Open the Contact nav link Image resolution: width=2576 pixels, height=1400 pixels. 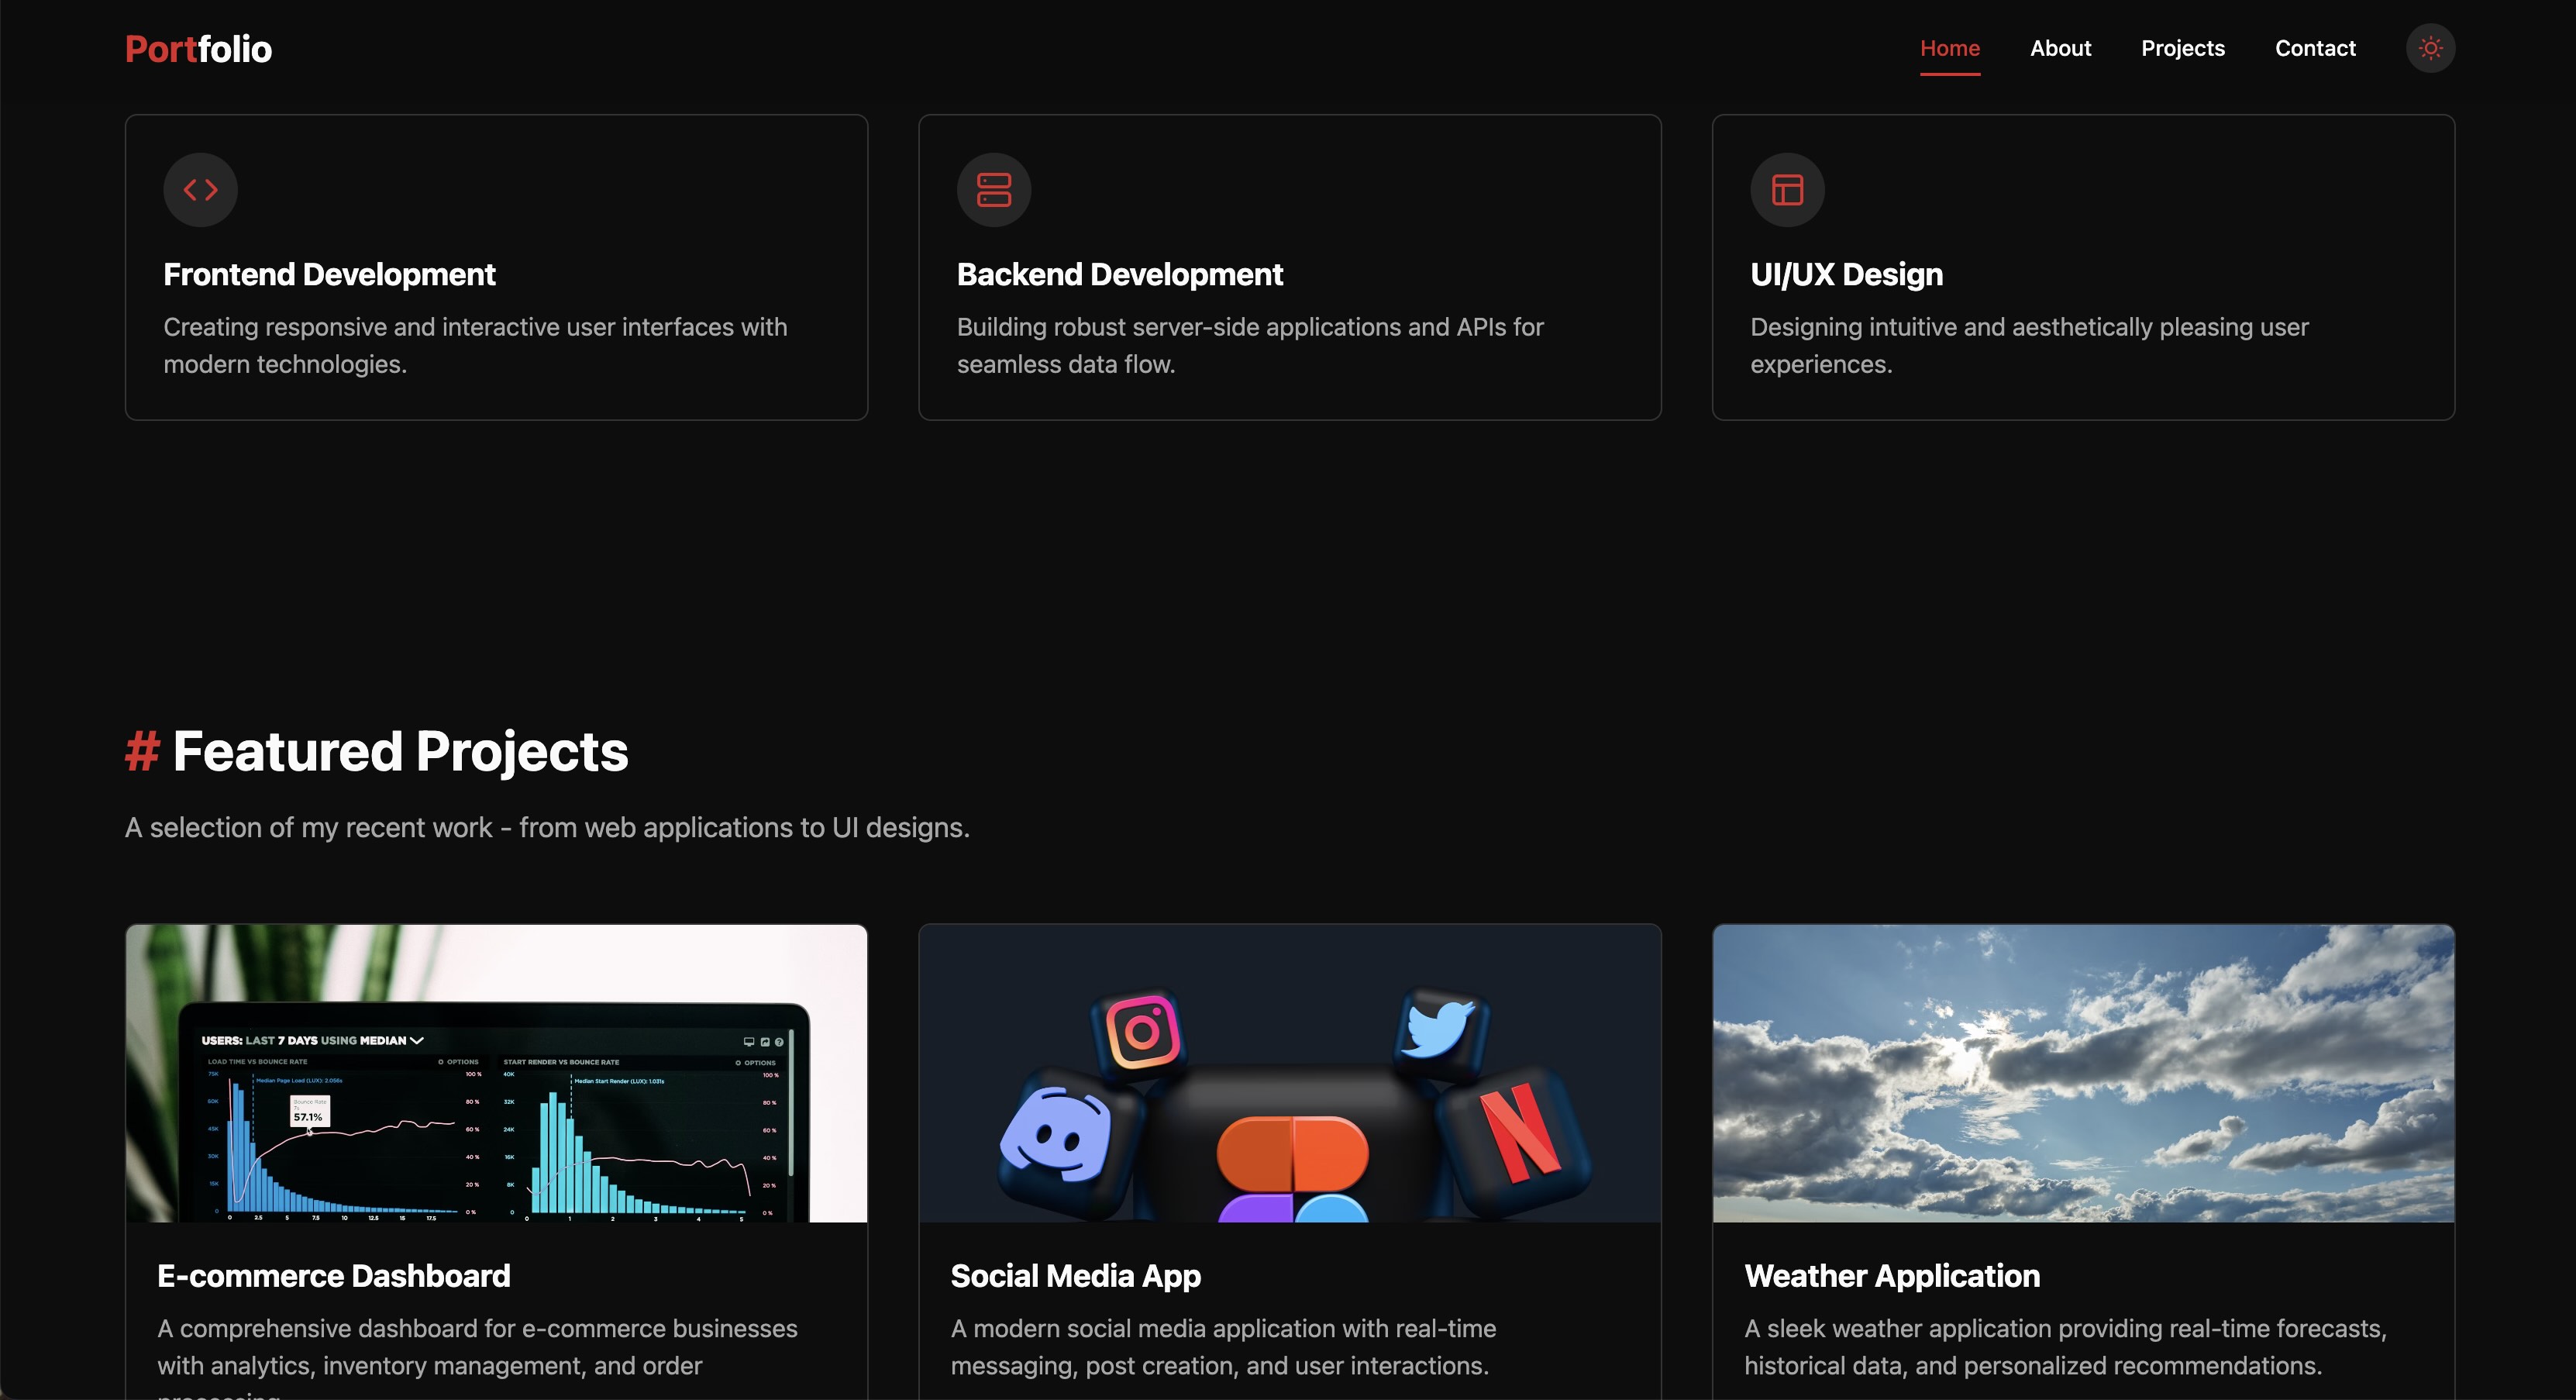(2315, 48)
